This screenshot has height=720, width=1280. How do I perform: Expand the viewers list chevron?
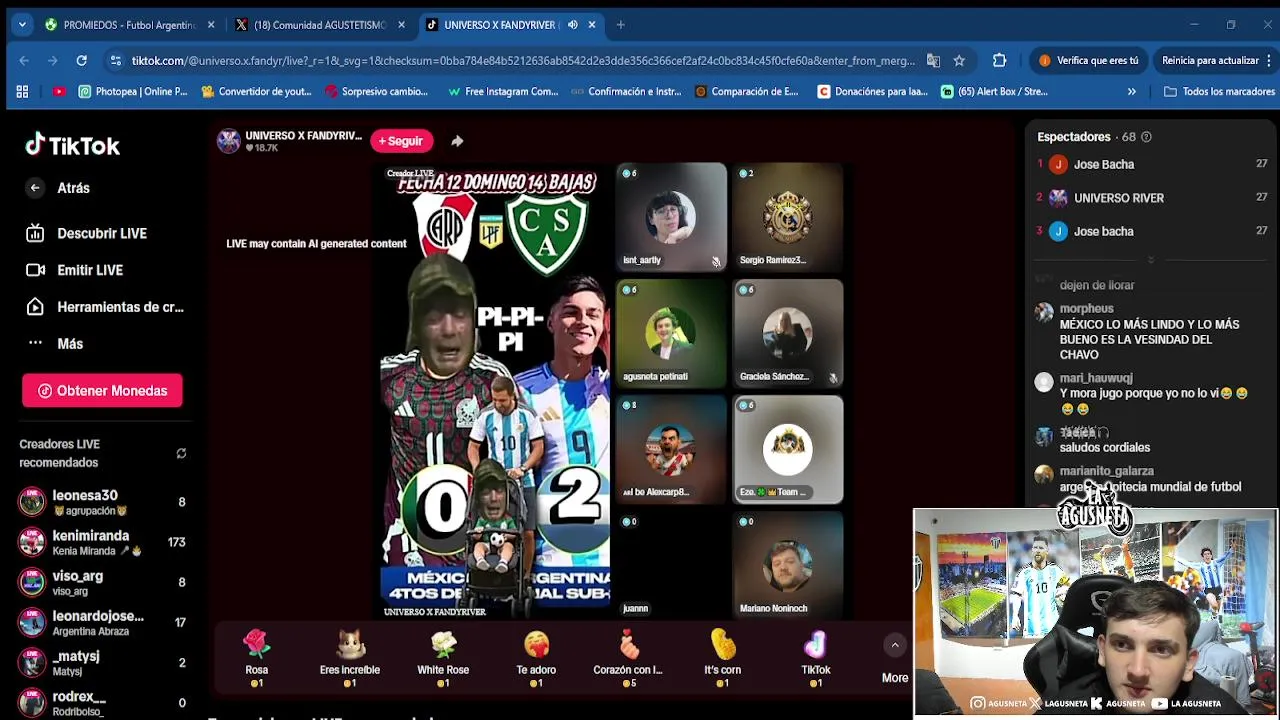[1151, 260]
